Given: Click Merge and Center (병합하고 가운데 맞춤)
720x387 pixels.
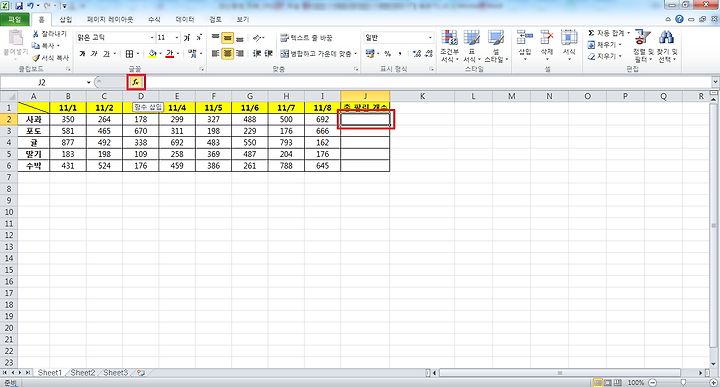Looking at the screenshot, I should pos(319,54).
